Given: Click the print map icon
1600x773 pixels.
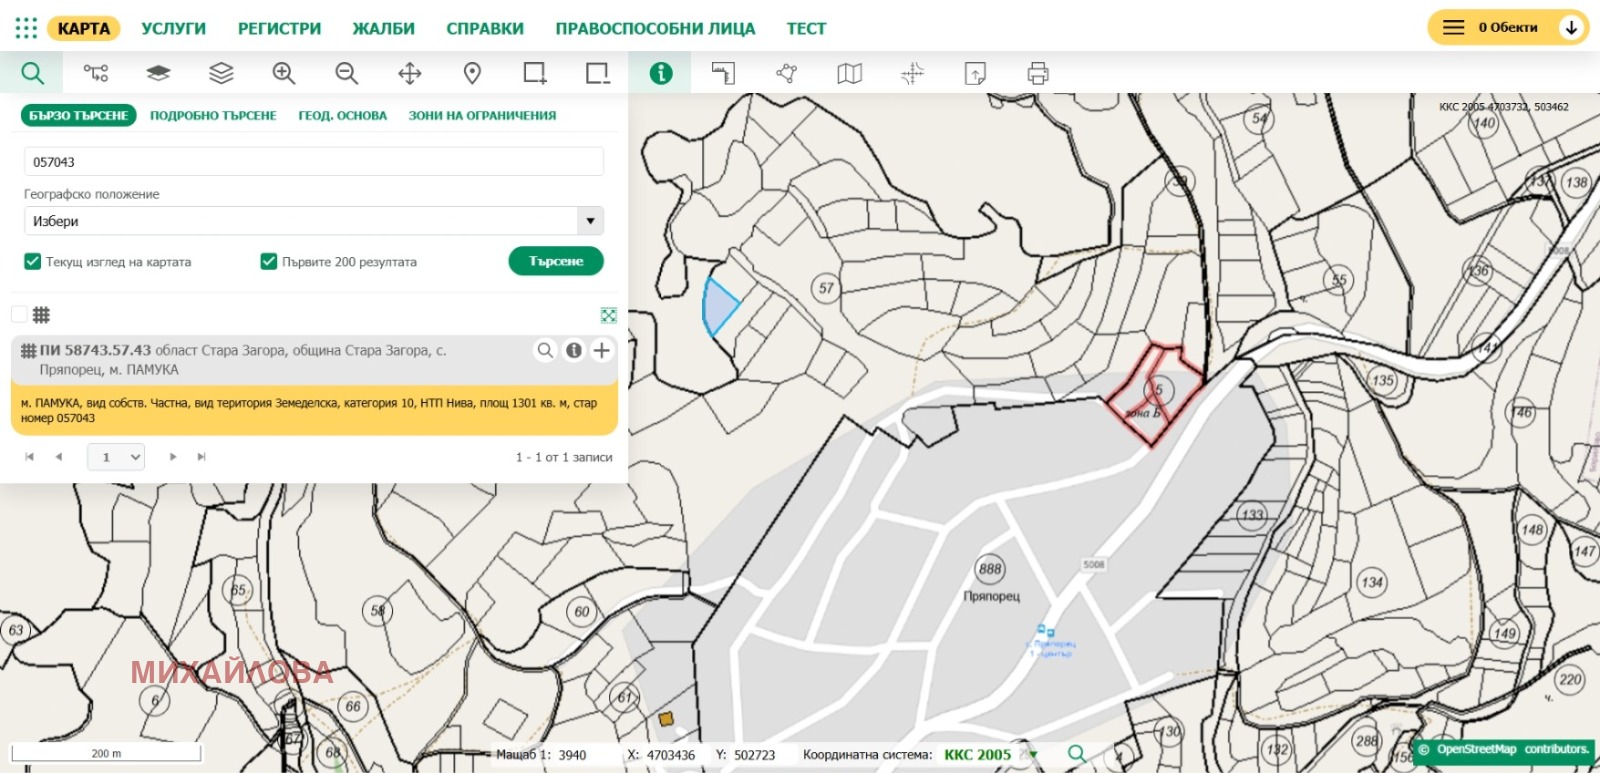Looking at the screenshot, I should pos(1038,73).
